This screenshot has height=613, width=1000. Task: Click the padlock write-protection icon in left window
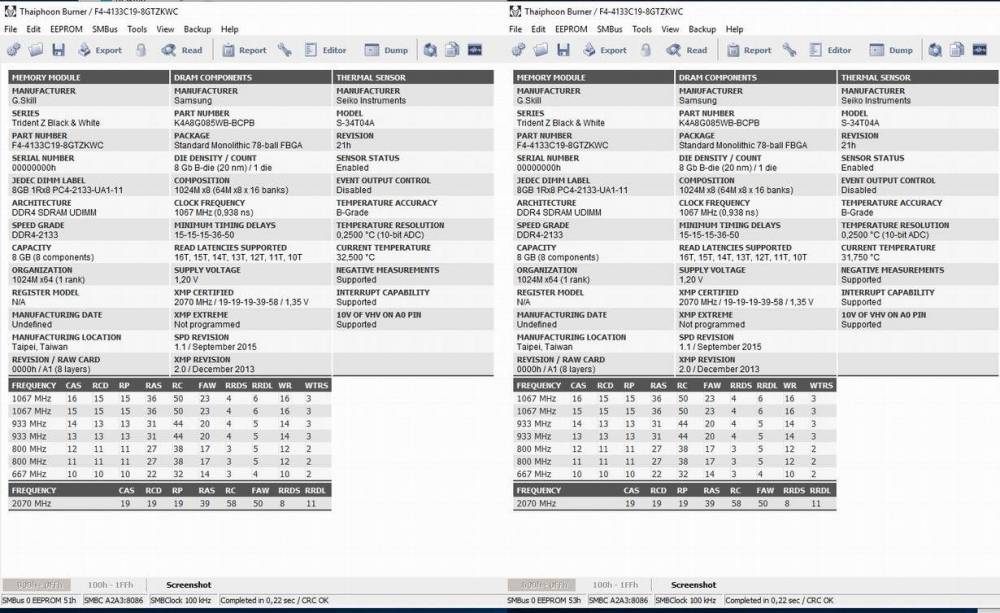[x=141, y=50]
